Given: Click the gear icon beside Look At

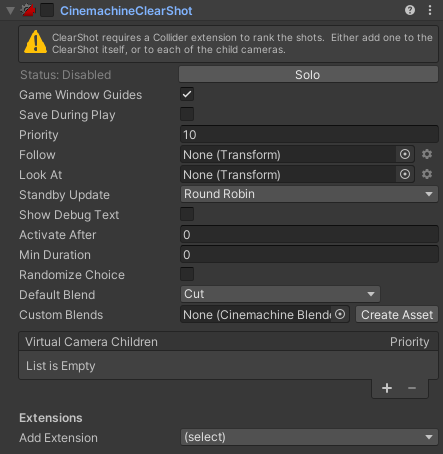Looking at the screenshot, I should (x=427, y=174).
